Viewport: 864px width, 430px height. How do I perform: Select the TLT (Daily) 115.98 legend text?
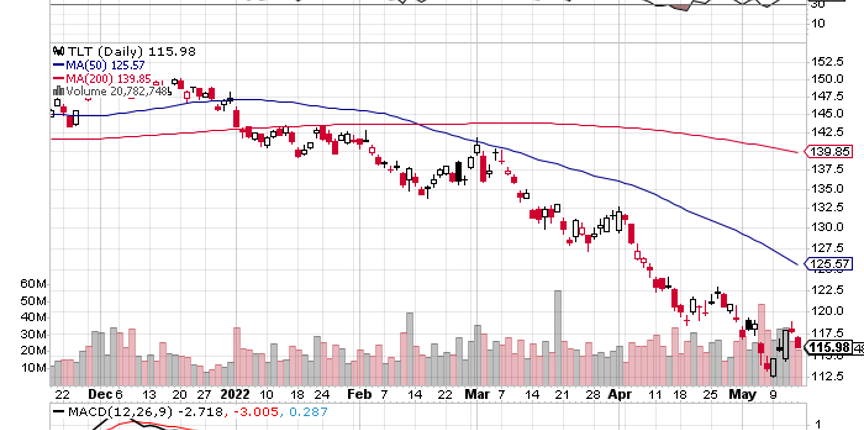tap(131, 51)
